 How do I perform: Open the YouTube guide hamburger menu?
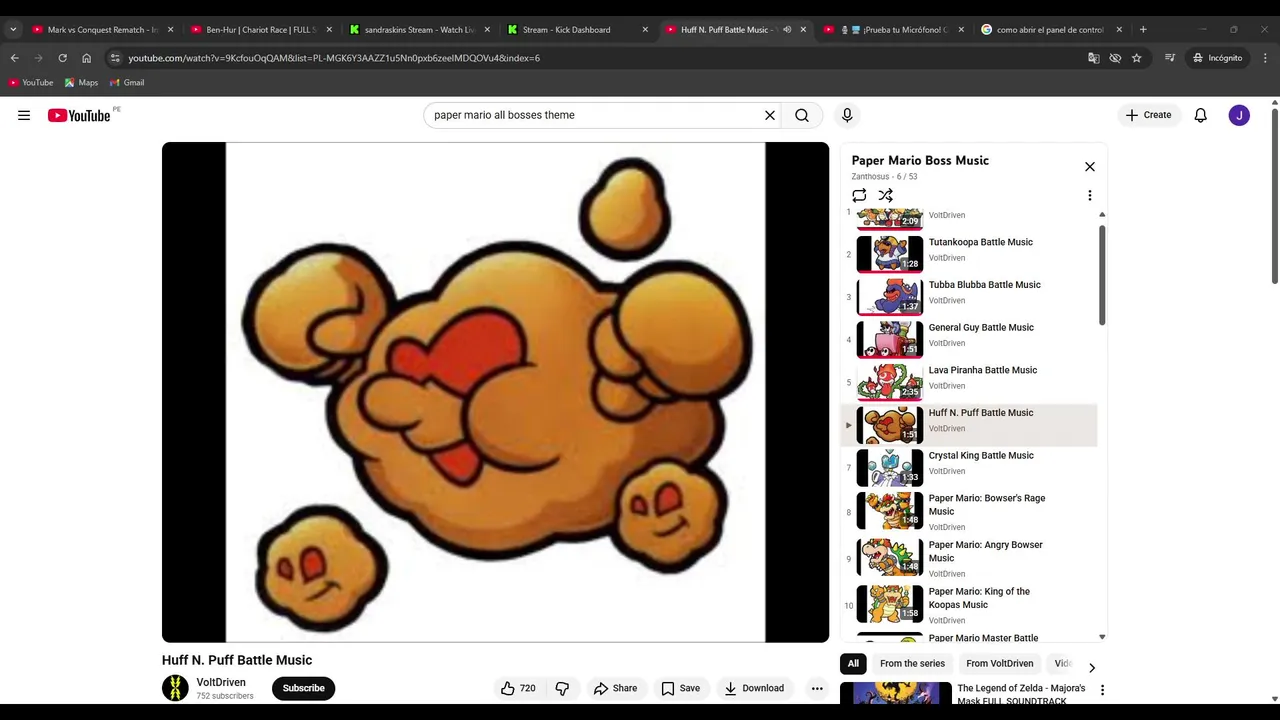[24, 115]
